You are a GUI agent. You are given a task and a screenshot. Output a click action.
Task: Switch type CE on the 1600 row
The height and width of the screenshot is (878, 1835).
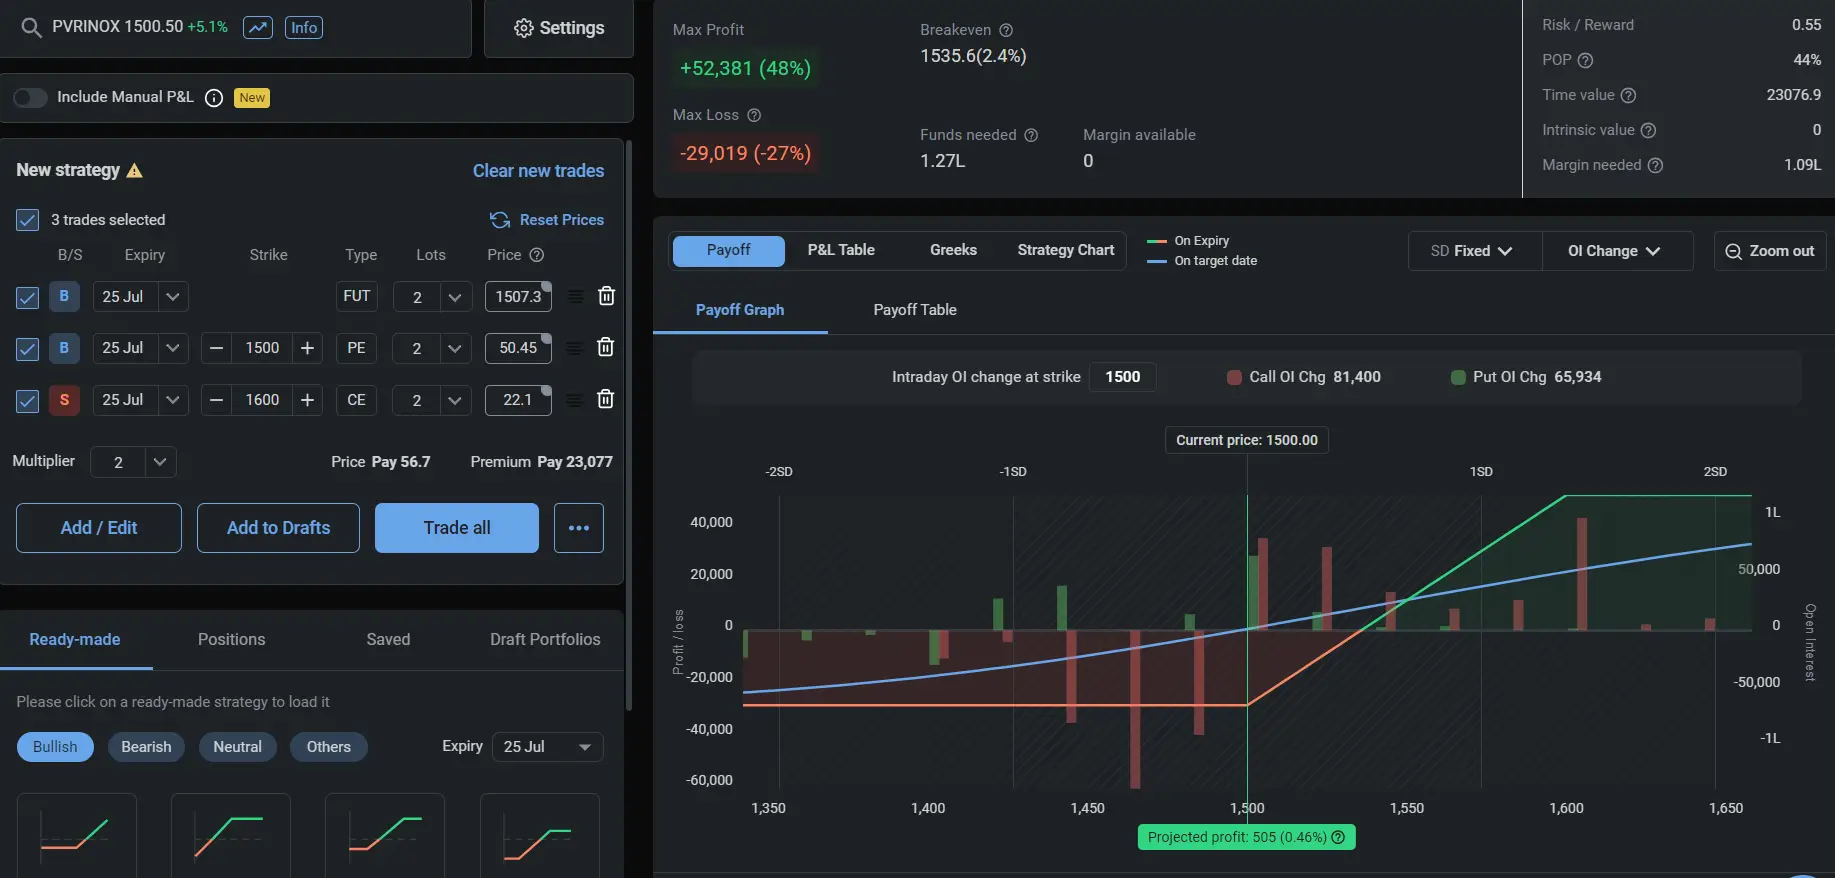tap(356, 399)
